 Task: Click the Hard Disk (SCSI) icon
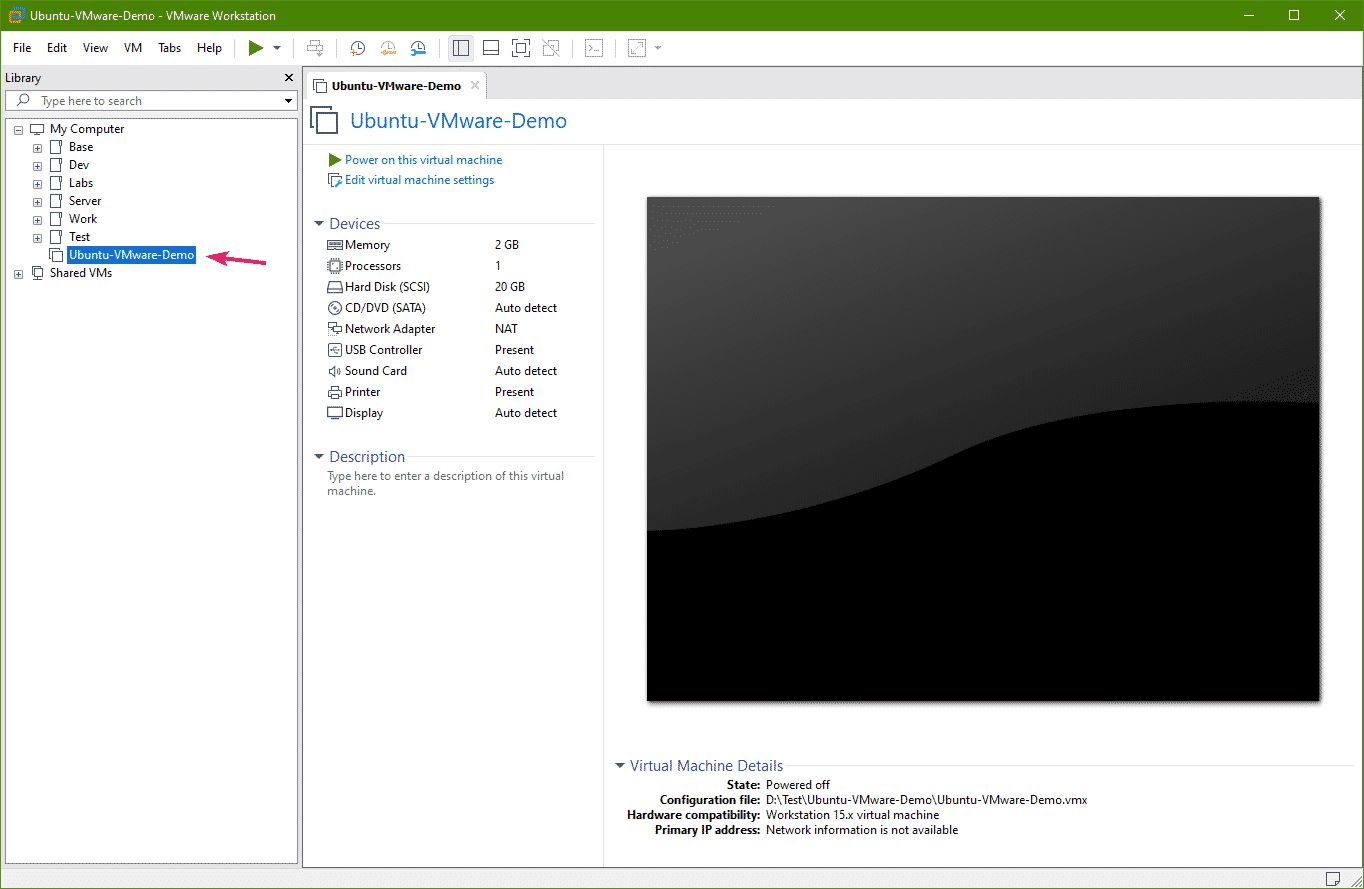point(335,287)
